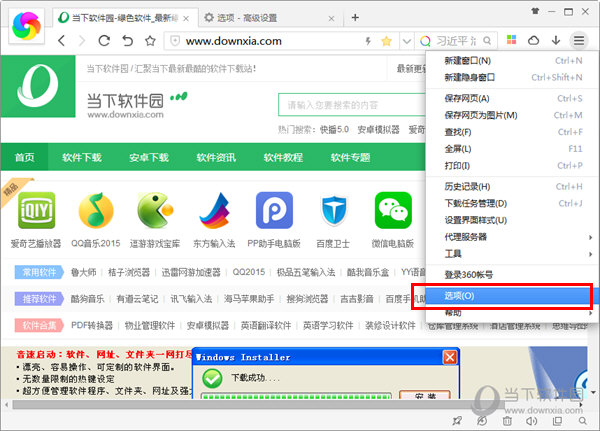Open 软件下载 navigation link
This screenshot has height=431, width=600.
pos(82,157)
